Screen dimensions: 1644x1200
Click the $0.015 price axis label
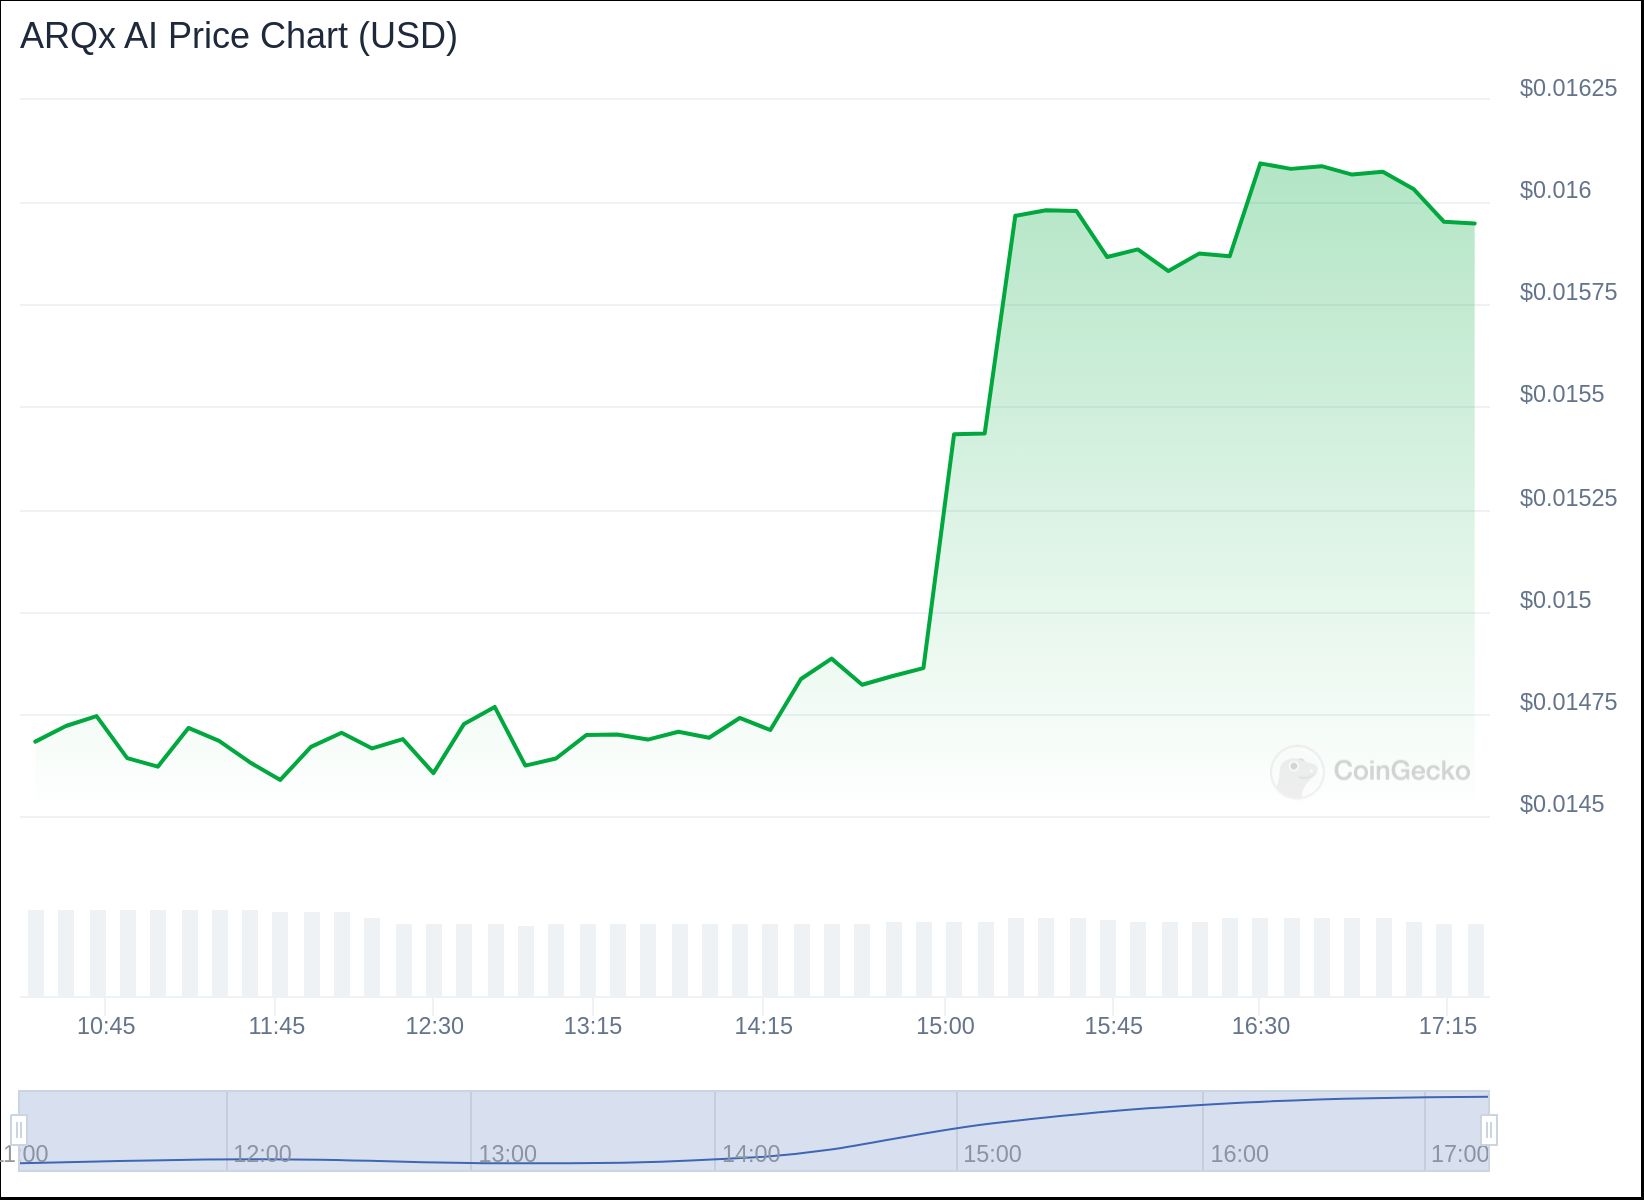(x=1555, y=600)
